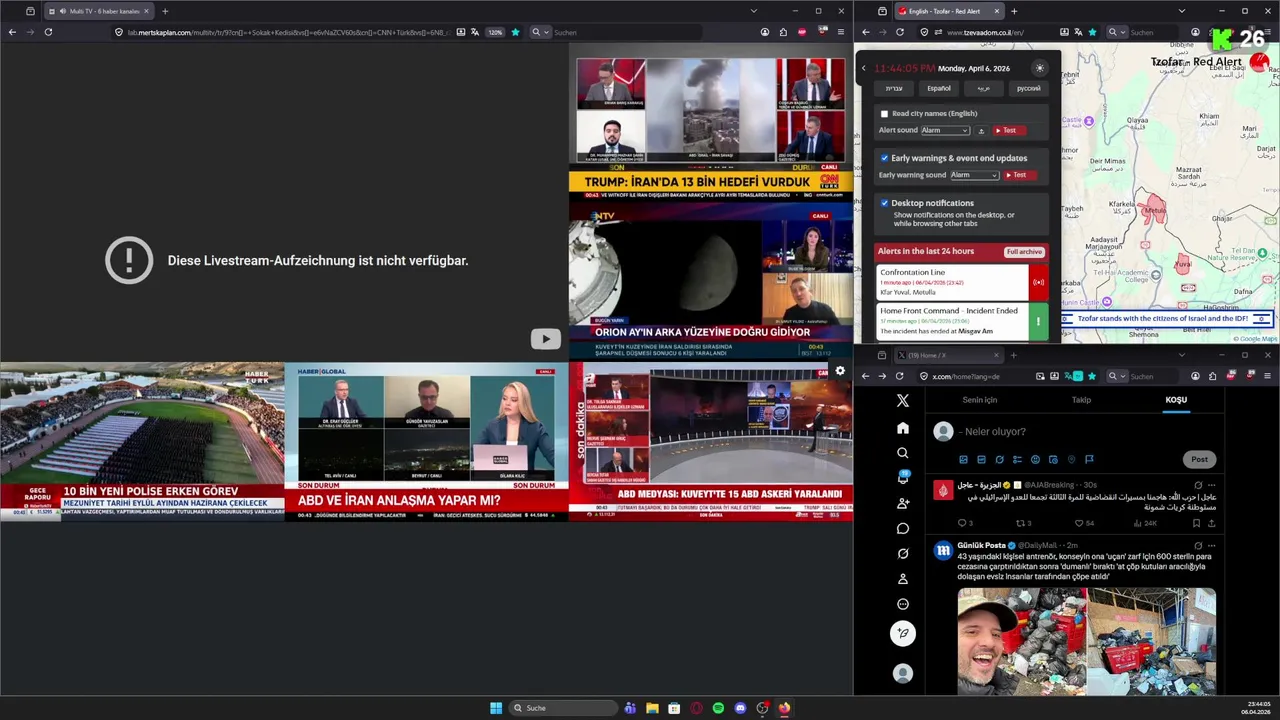
Task: Open the Full archive of alerts
Action: pos(1024,252)
